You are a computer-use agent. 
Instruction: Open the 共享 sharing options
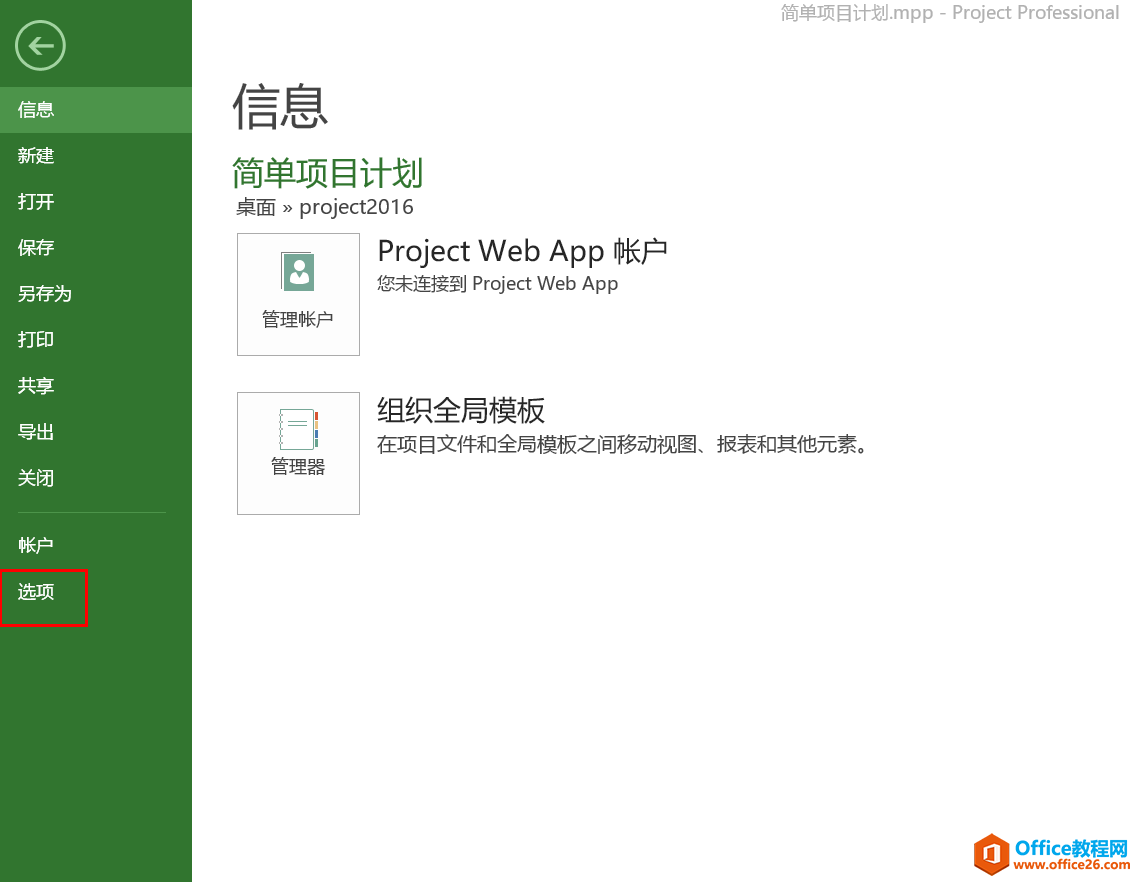click(x=37, y=386)
